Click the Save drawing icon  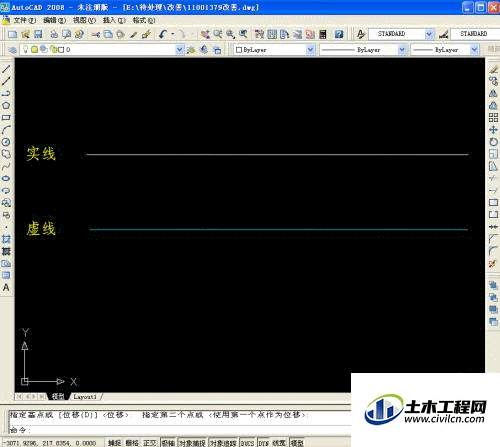click(38, 34)
